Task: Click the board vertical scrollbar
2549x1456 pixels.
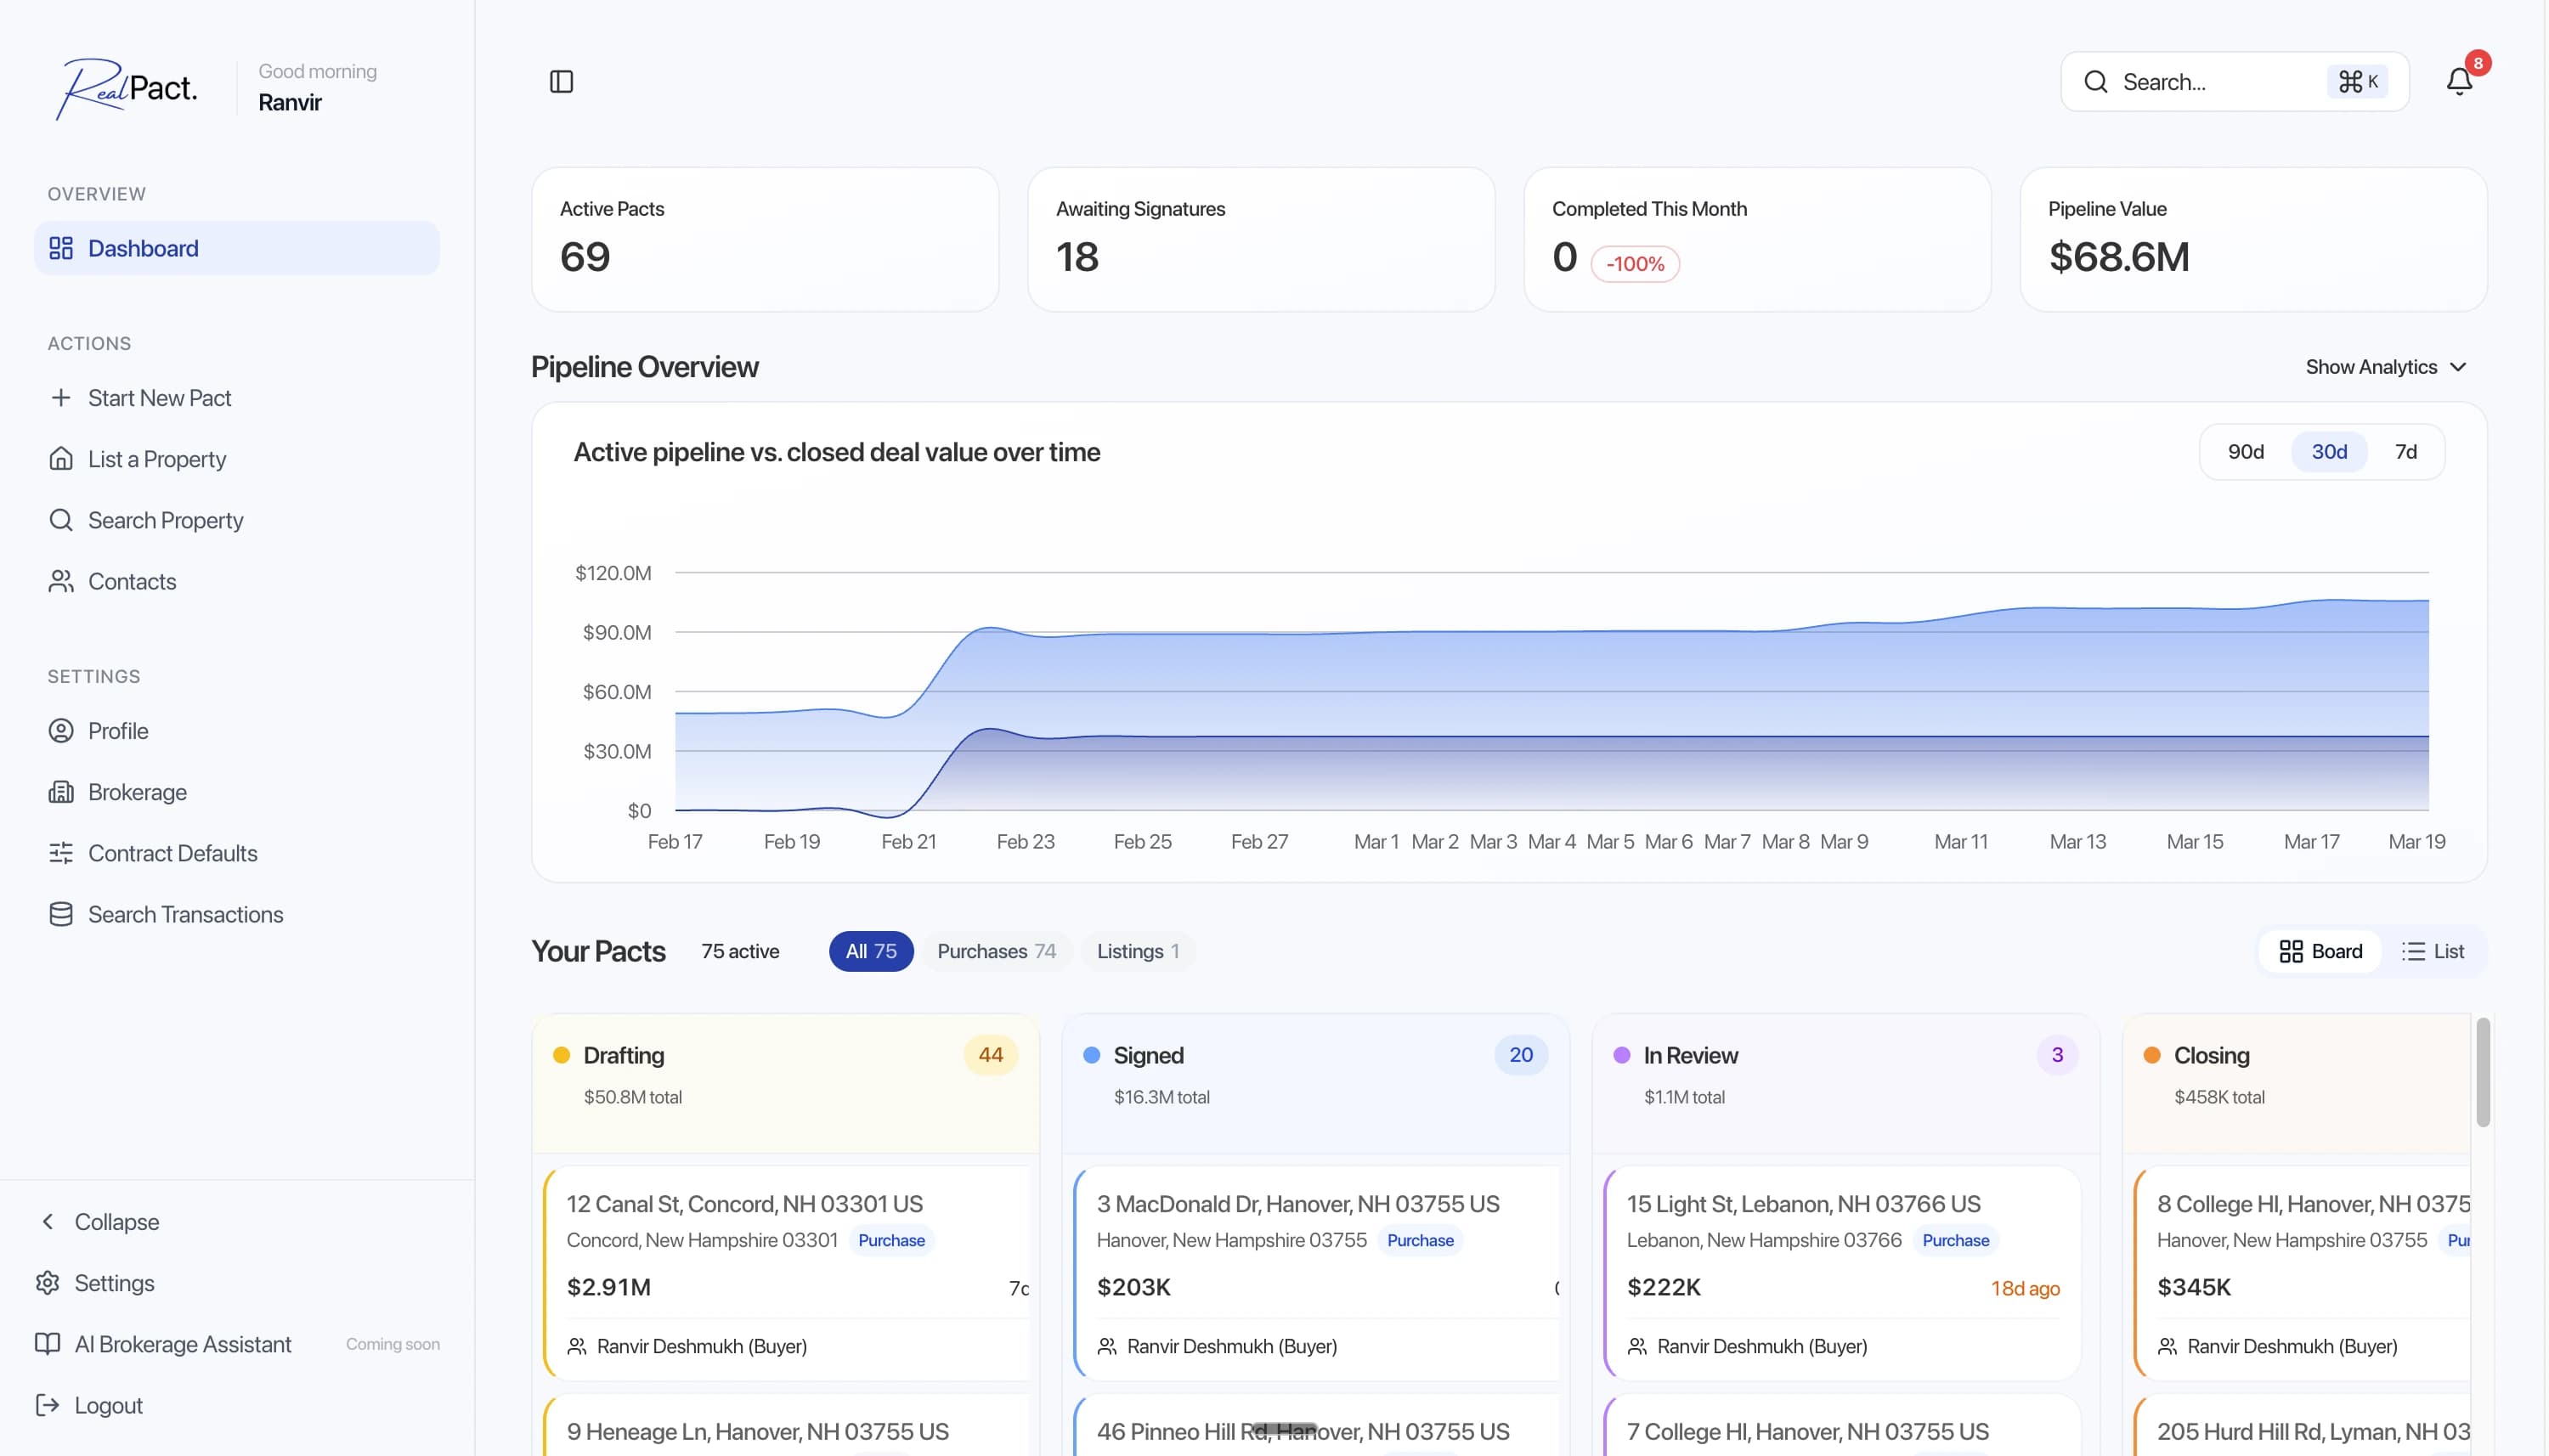Action: (x=2482, y=1072)
